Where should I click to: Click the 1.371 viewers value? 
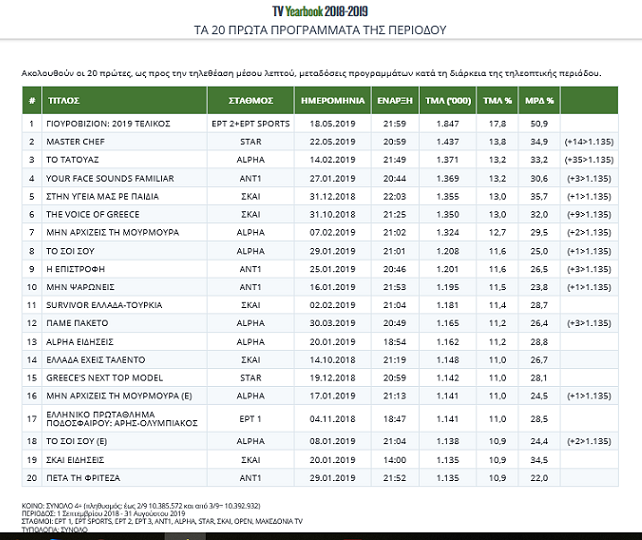(x=448, y=160)
